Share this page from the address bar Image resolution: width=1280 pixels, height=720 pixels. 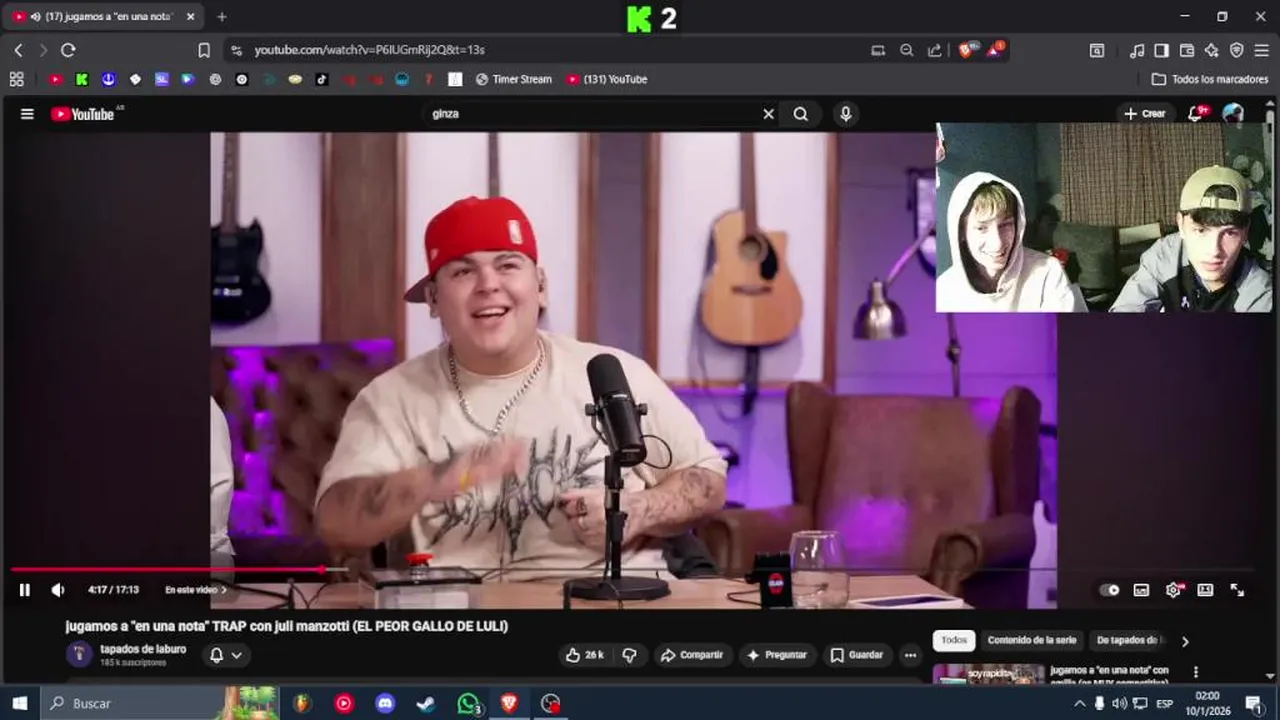pos(934,50)
